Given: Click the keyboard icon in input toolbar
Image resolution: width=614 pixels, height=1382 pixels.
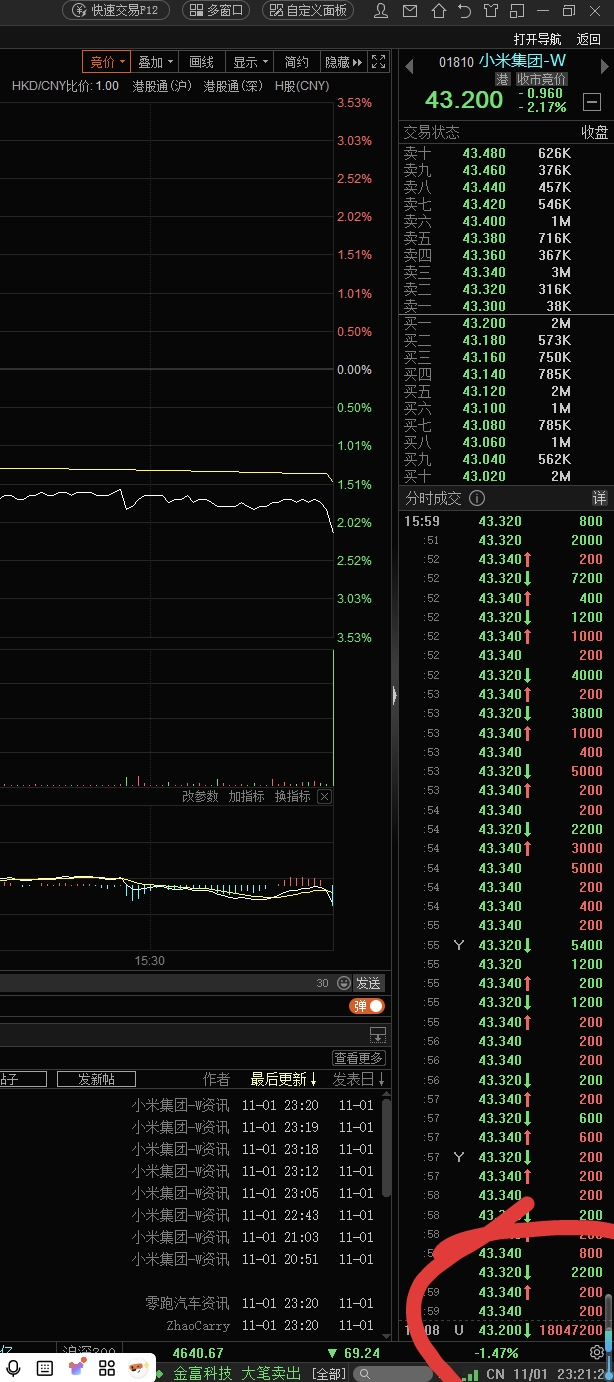Looking at the screenshot, I should (x=45, y=1368).
